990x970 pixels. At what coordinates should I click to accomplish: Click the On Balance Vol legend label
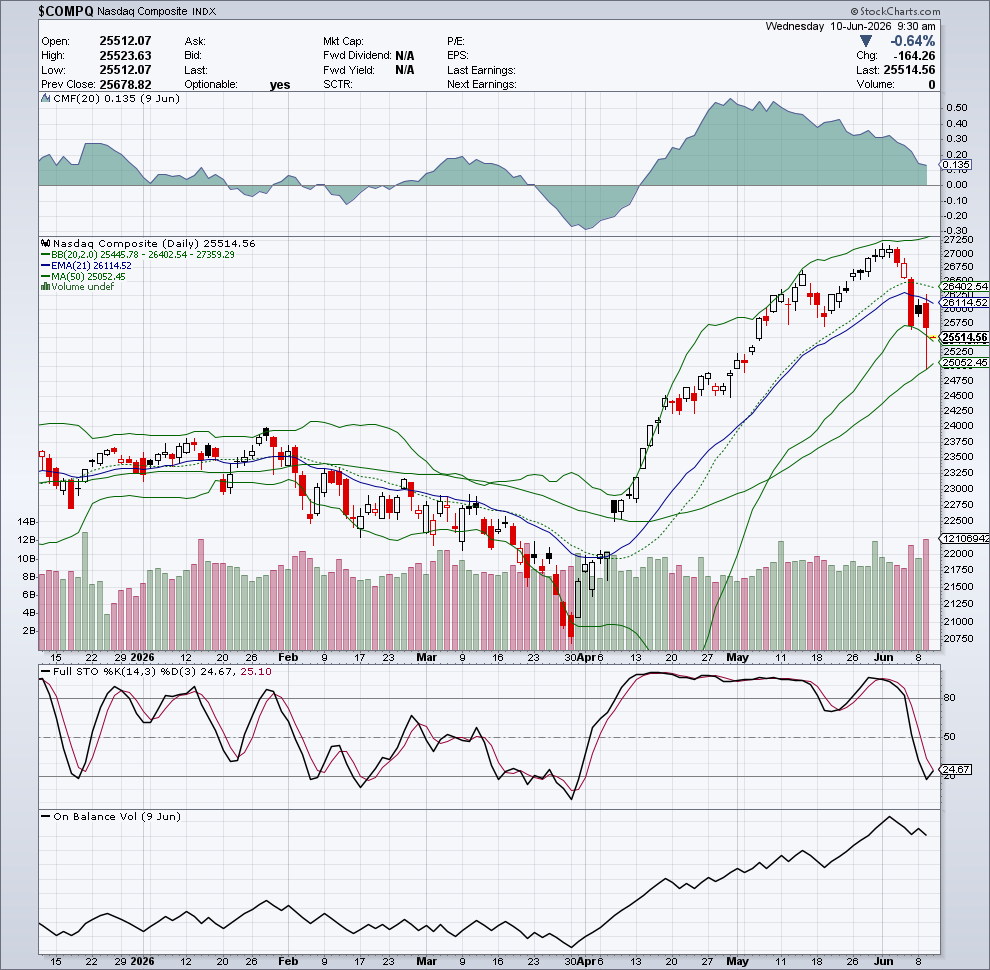point(110,817)
